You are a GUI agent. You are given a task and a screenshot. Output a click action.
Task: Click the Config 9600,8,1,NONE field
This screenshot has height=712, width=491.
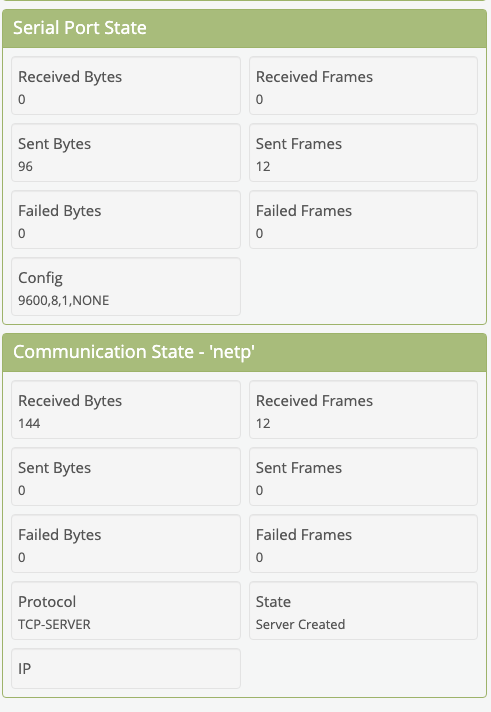[126, 287]
